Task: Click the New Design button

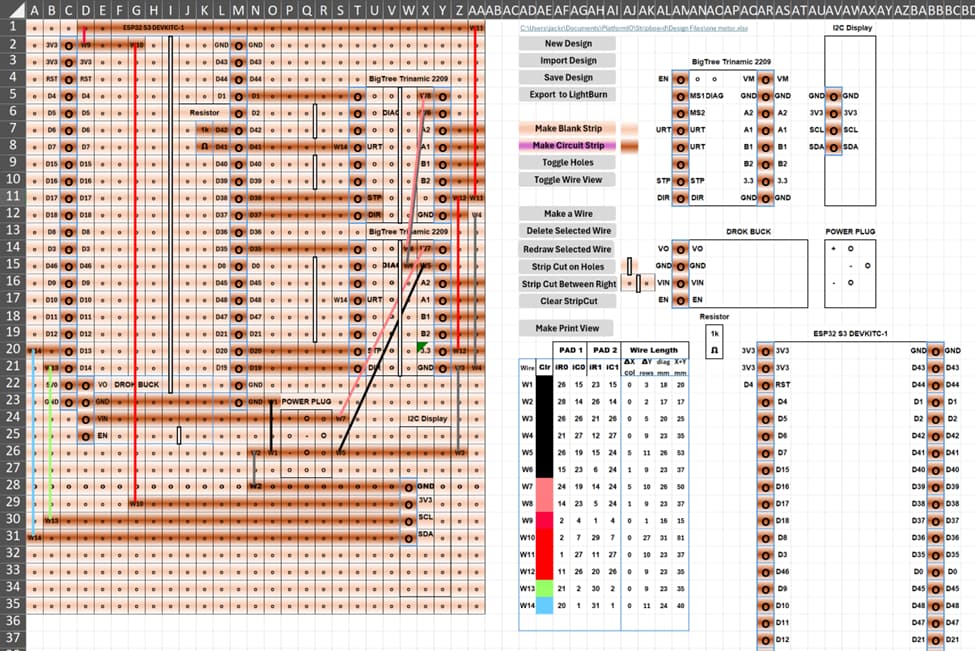Action: coord(568,44)
